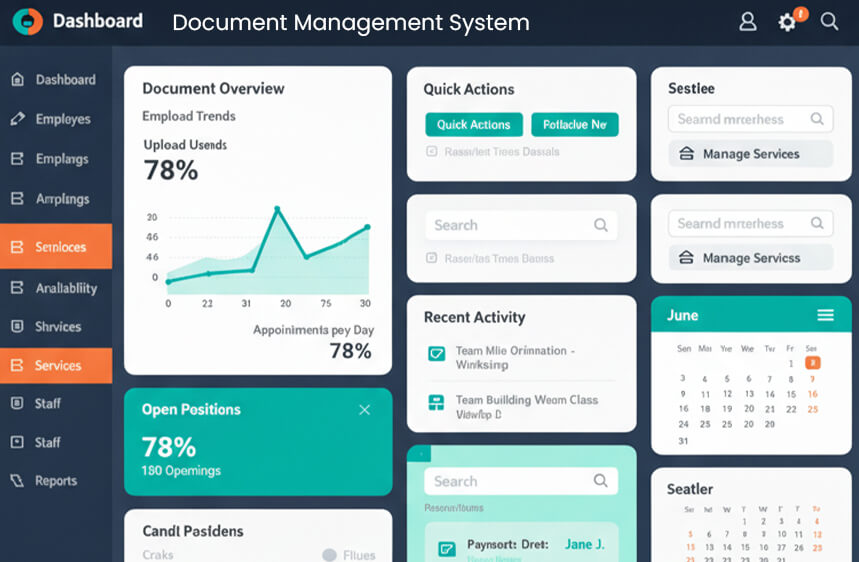
Task: Open the June calendar hamburger menu
Action: coord(825,315)
